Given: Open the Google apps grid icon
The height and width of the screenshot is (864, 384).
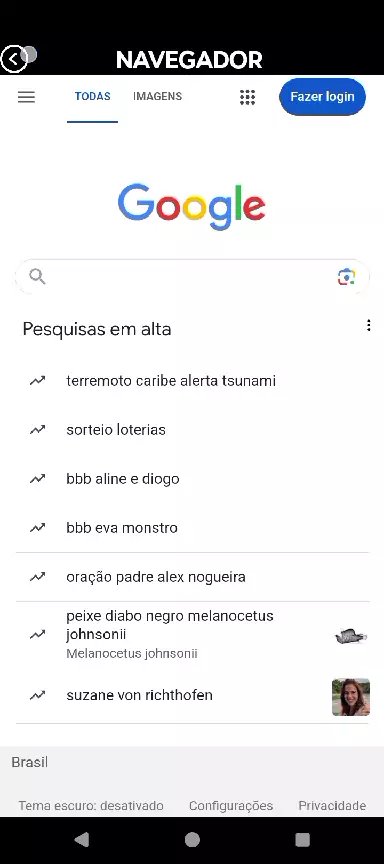Looking at the screenshot, I should pos(247,97).
